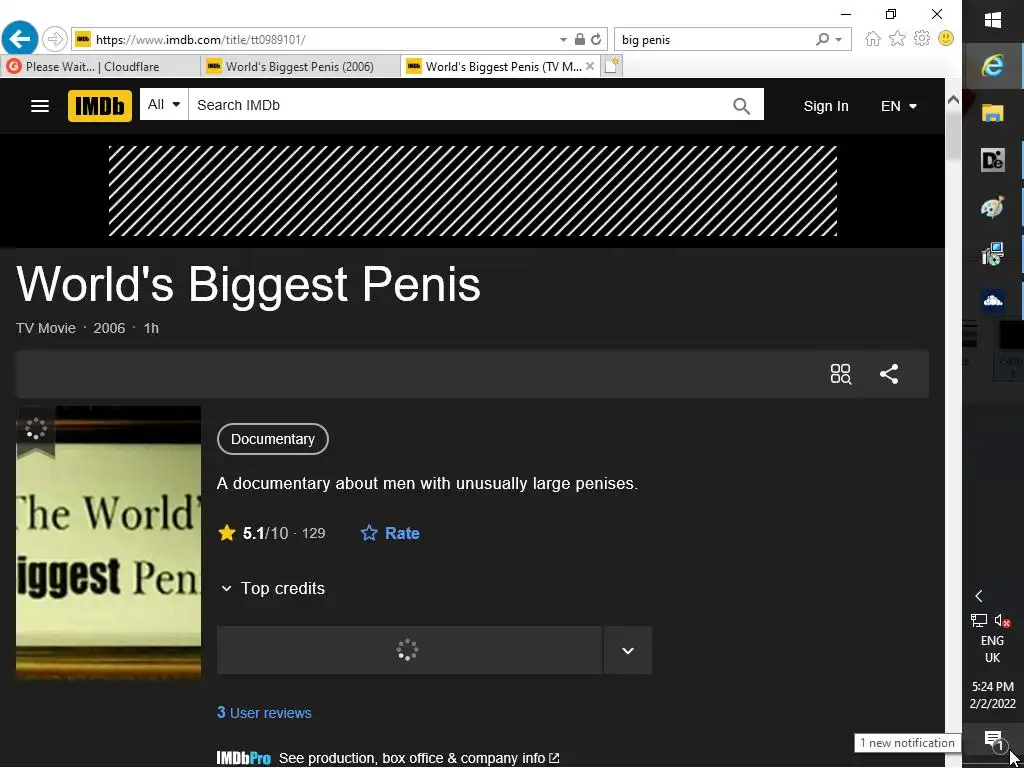Screen dimensions: 1024x768
Task: Click the network tray icon
Action: click(978, 620)
